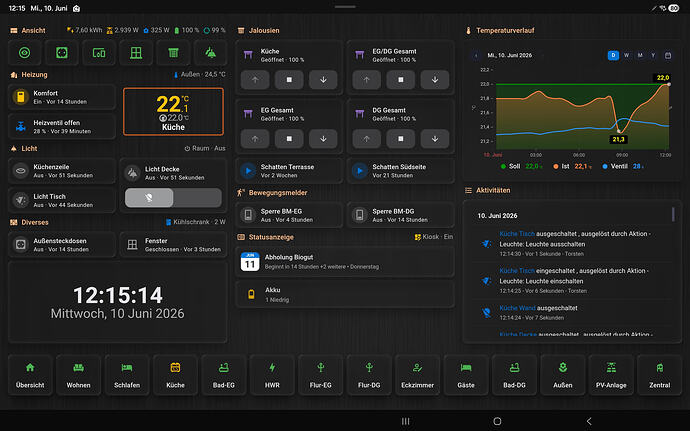Click the Aktivitäten list scrollbar

[673, 214]
